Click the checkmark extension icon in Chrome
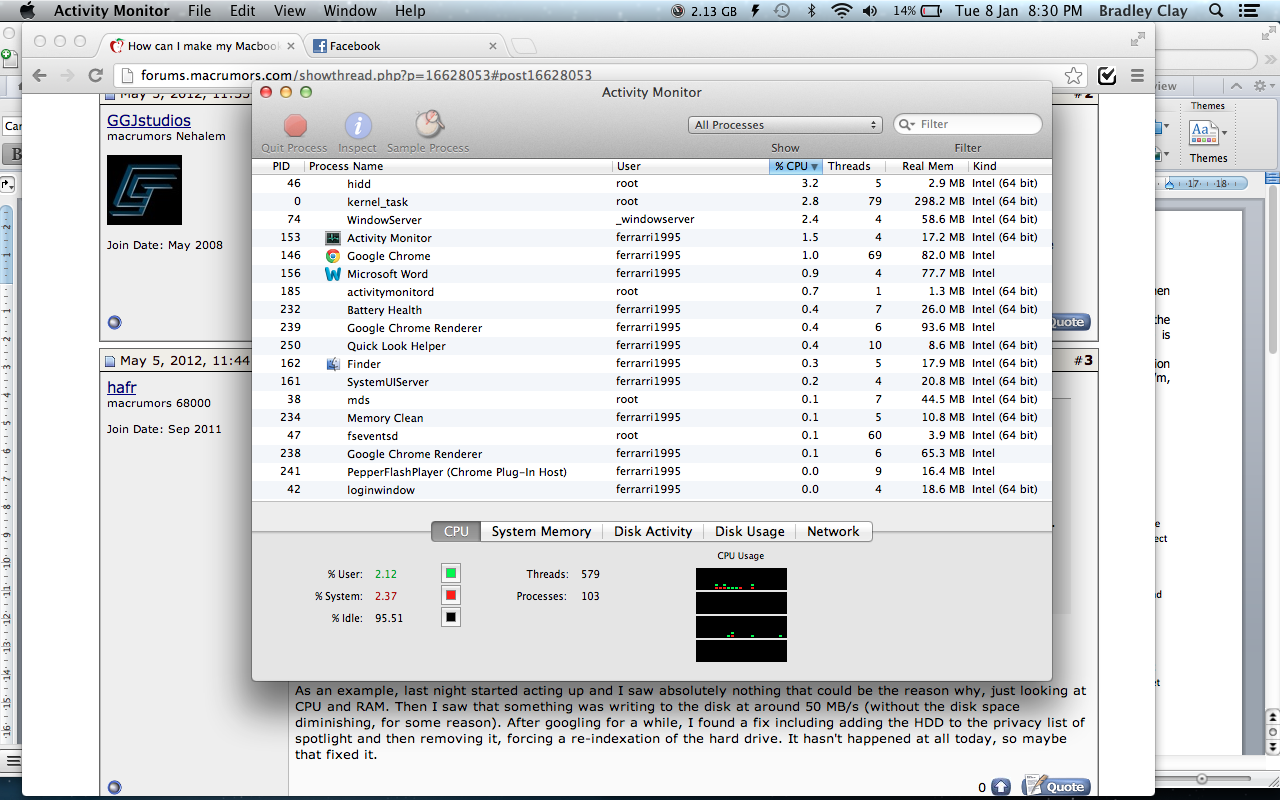1280x800 pixels. 1107,75
